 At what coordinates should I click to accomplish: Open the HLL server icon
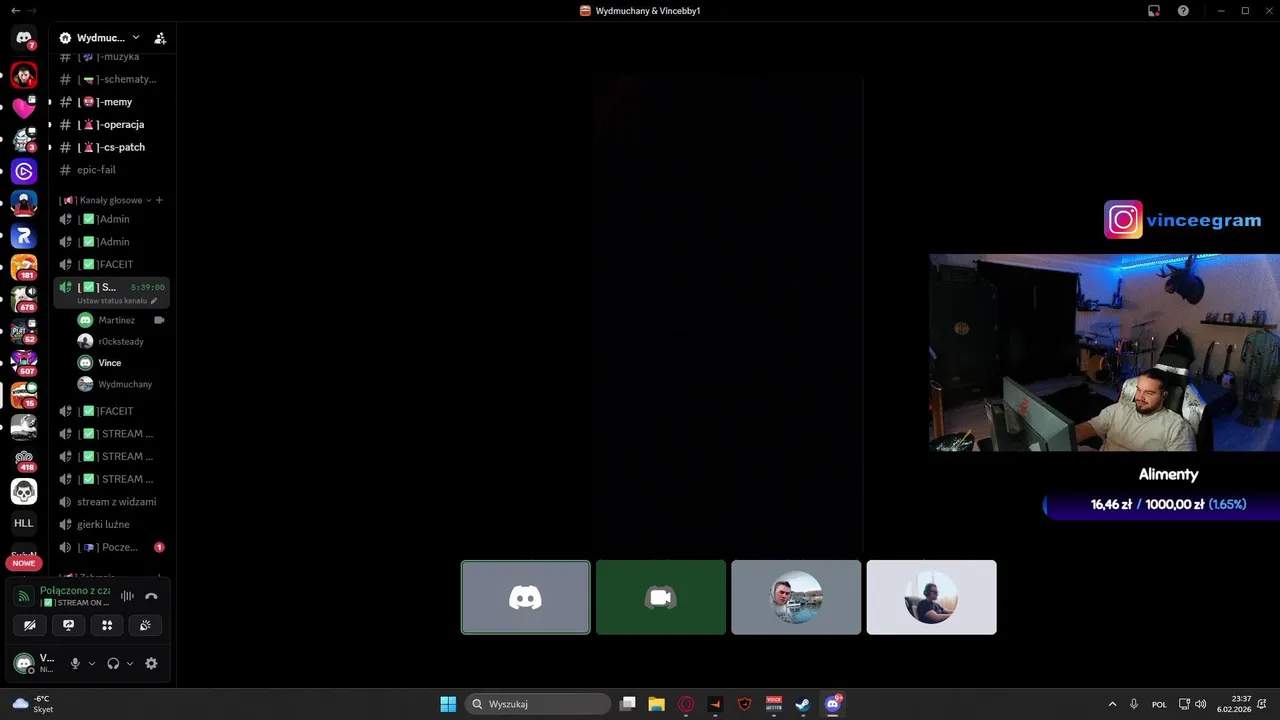click(24, 523)
